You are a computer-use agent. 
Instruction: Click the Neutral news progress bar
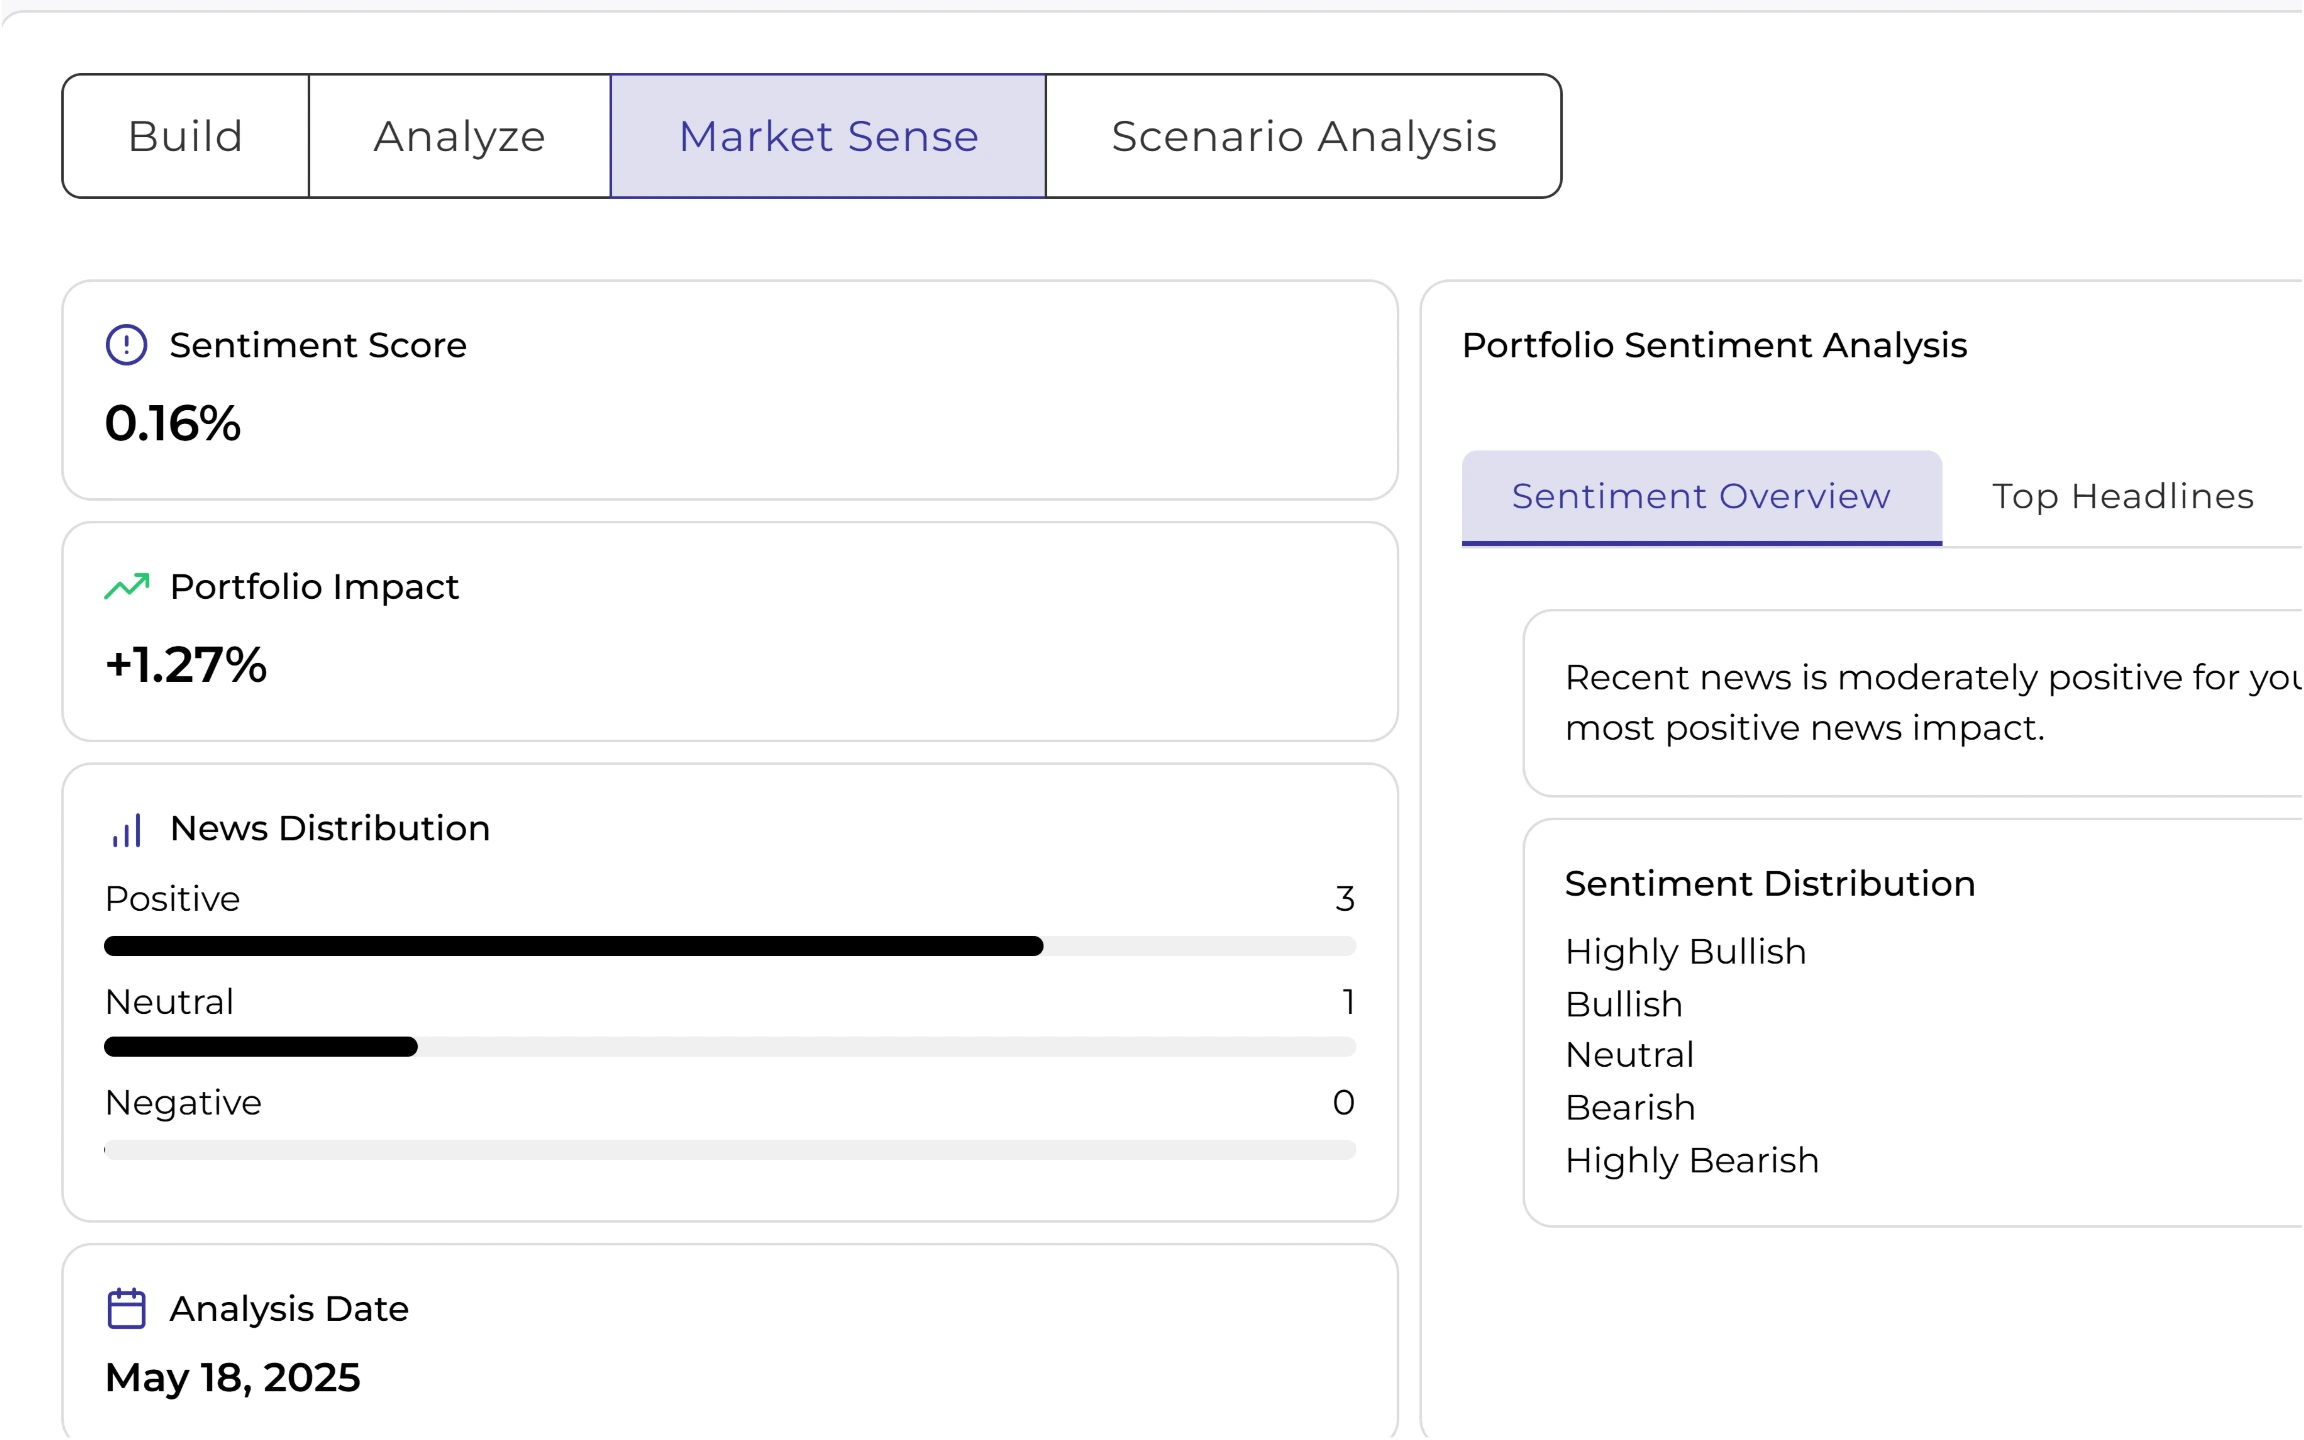[x=730, y=1047]
